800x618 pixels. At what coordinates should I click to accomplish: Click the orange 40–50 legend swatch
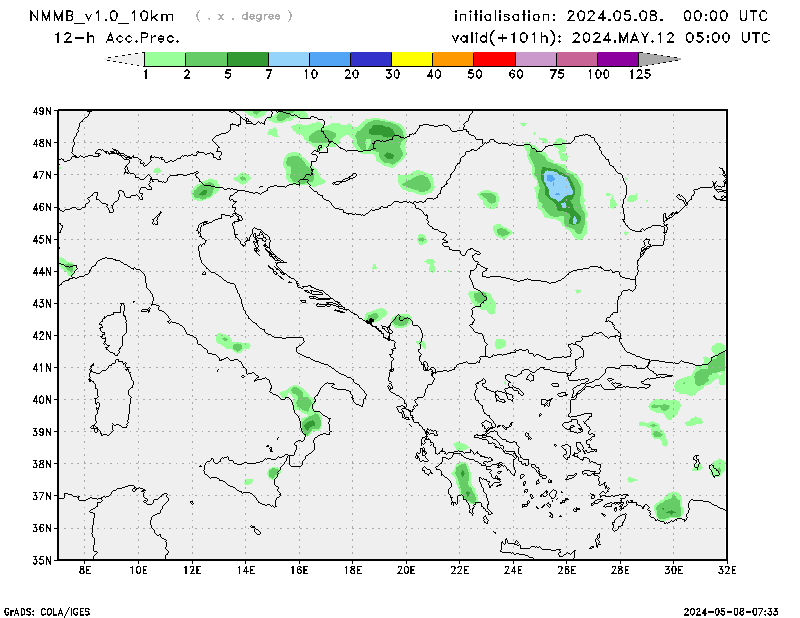pos(453,60)
